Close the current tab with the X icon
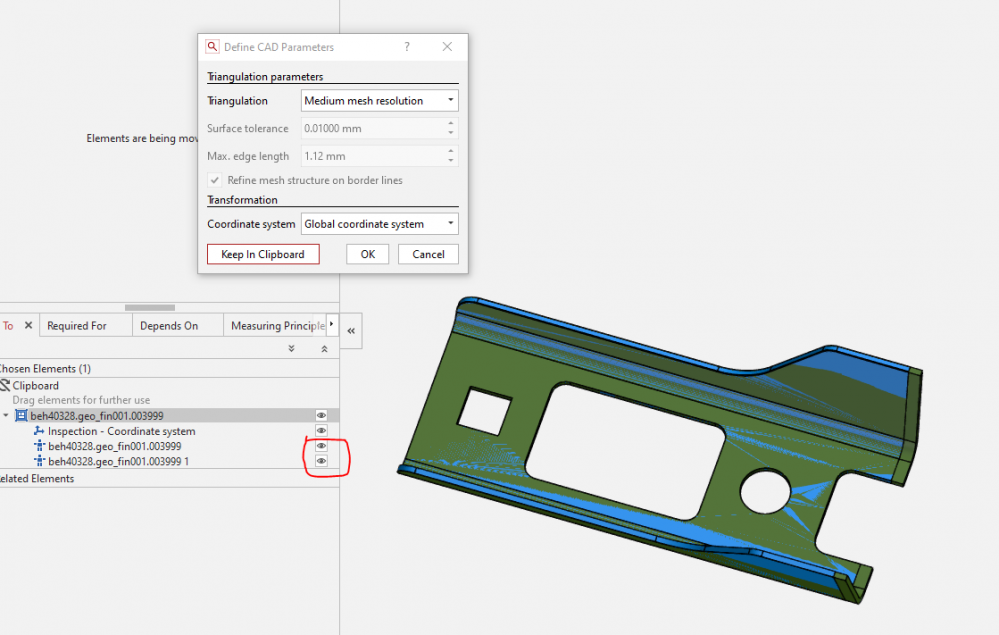Image resolution: width=999 pixels, height=635 pixels. pos(28,326)
